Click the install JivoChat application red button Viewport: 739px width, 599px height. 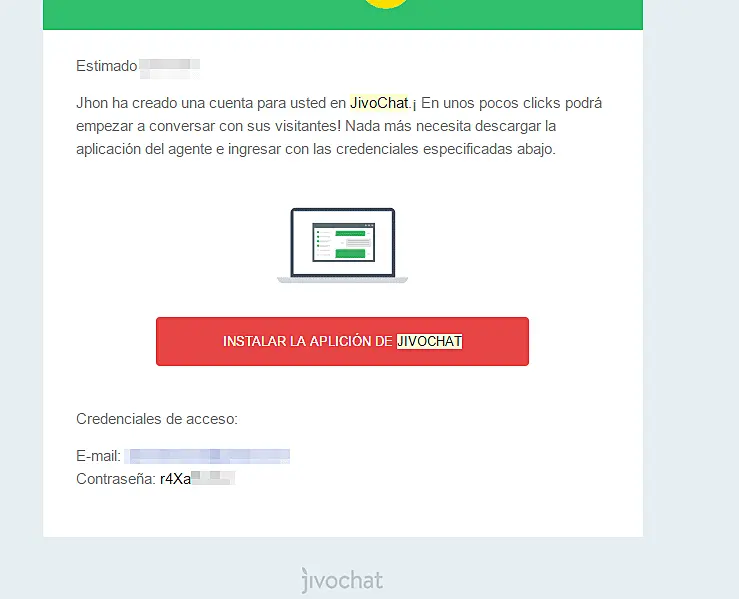point(342,341)
